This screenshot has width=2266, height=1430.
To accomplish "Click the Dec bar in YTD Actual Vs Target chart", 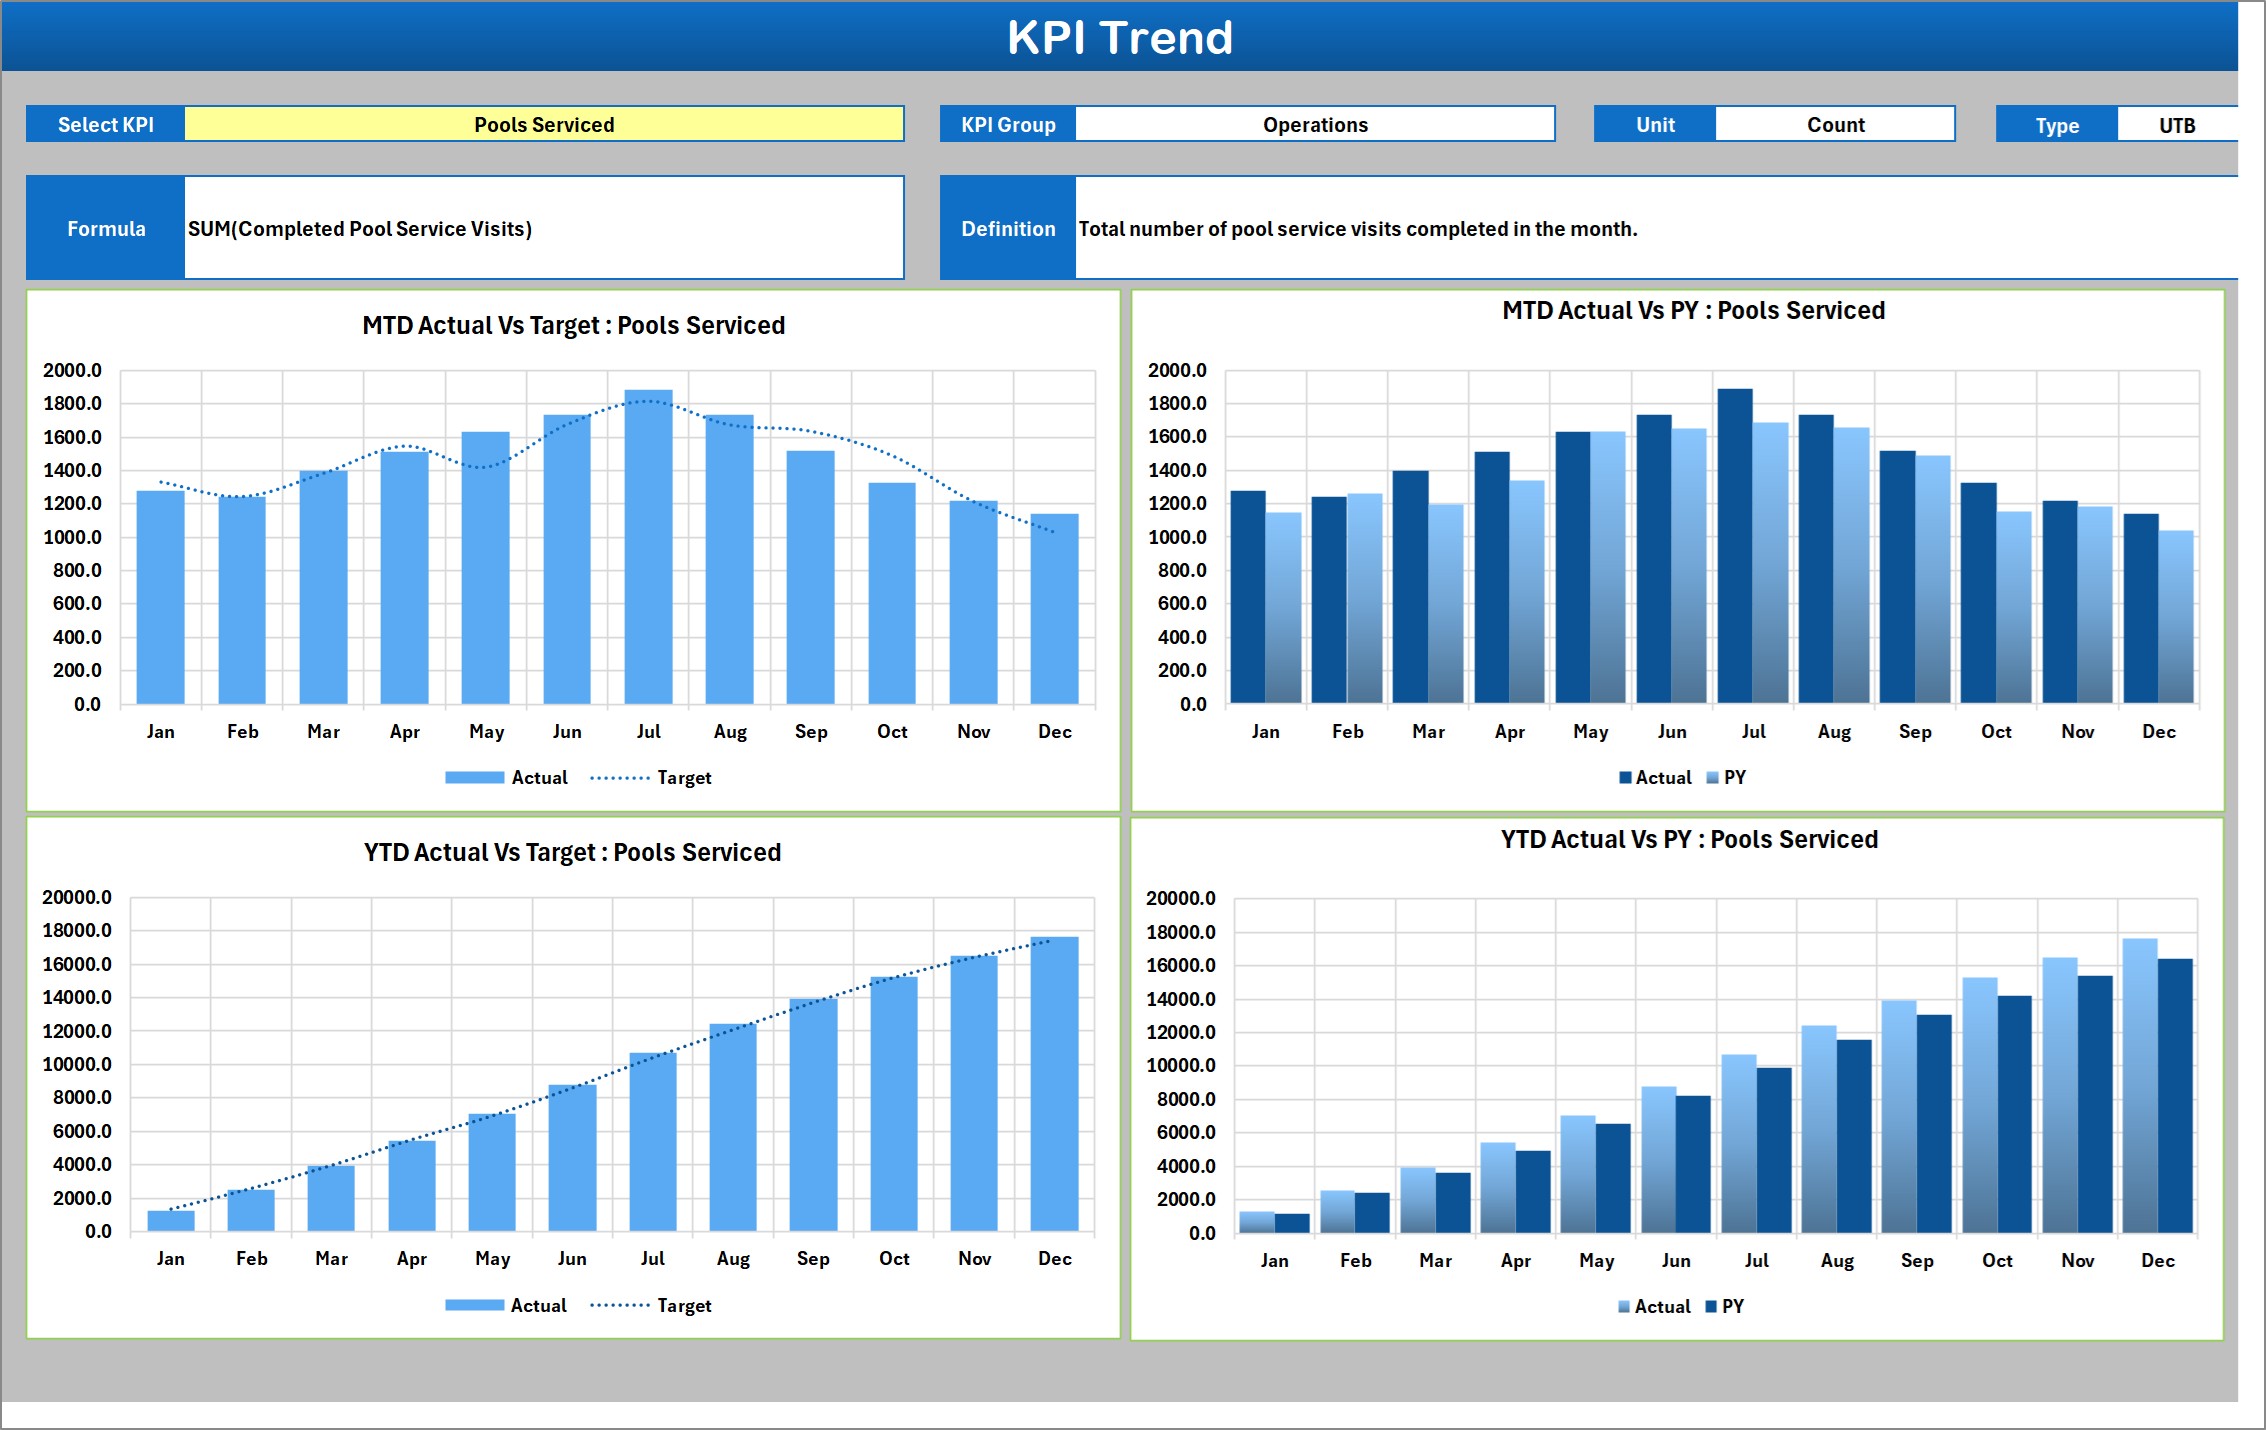I will point(1054,1084).
